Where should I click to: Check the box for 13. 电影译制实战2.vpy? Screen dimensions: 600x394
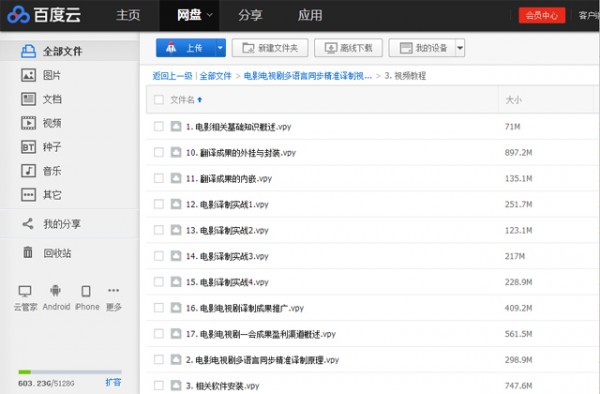[x=158, y=230]
